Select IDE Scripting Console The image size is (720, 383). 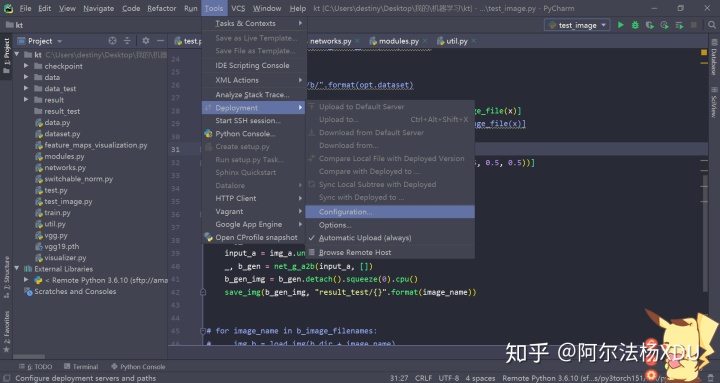(254, 65)
